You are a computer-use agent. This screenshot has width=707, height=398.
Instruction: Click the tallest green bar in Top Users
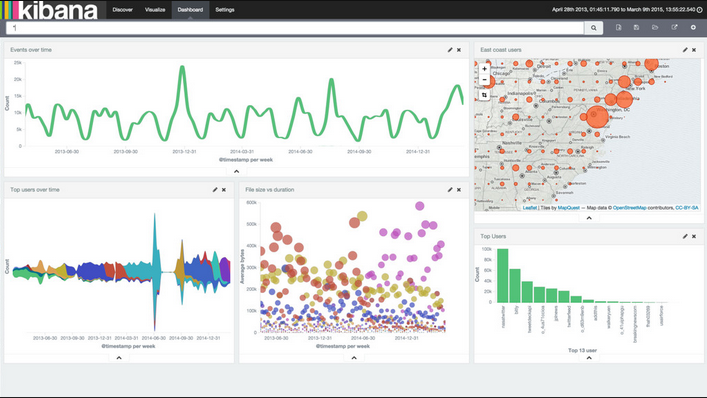point(502,275)
